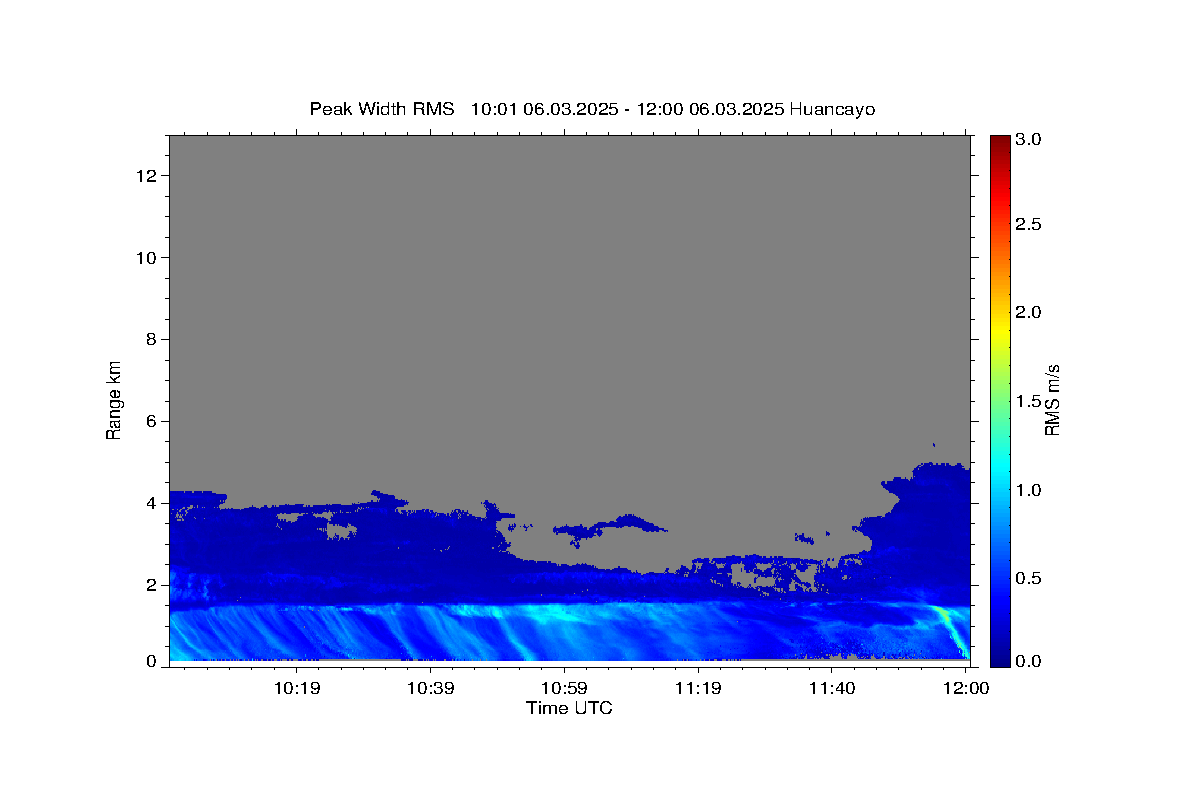Click the colorbar value 2.0
This screenshot has height=800, width=1200.
1030,312
